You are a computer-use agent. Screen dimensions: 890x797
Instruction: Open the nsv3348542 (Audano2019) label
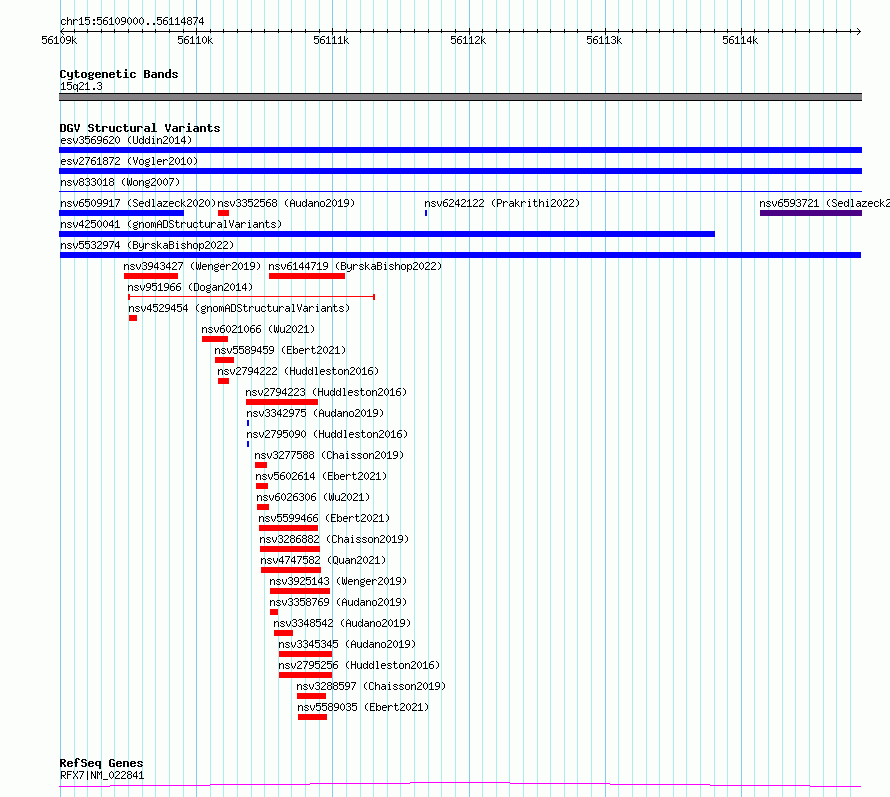click(342, 623)
